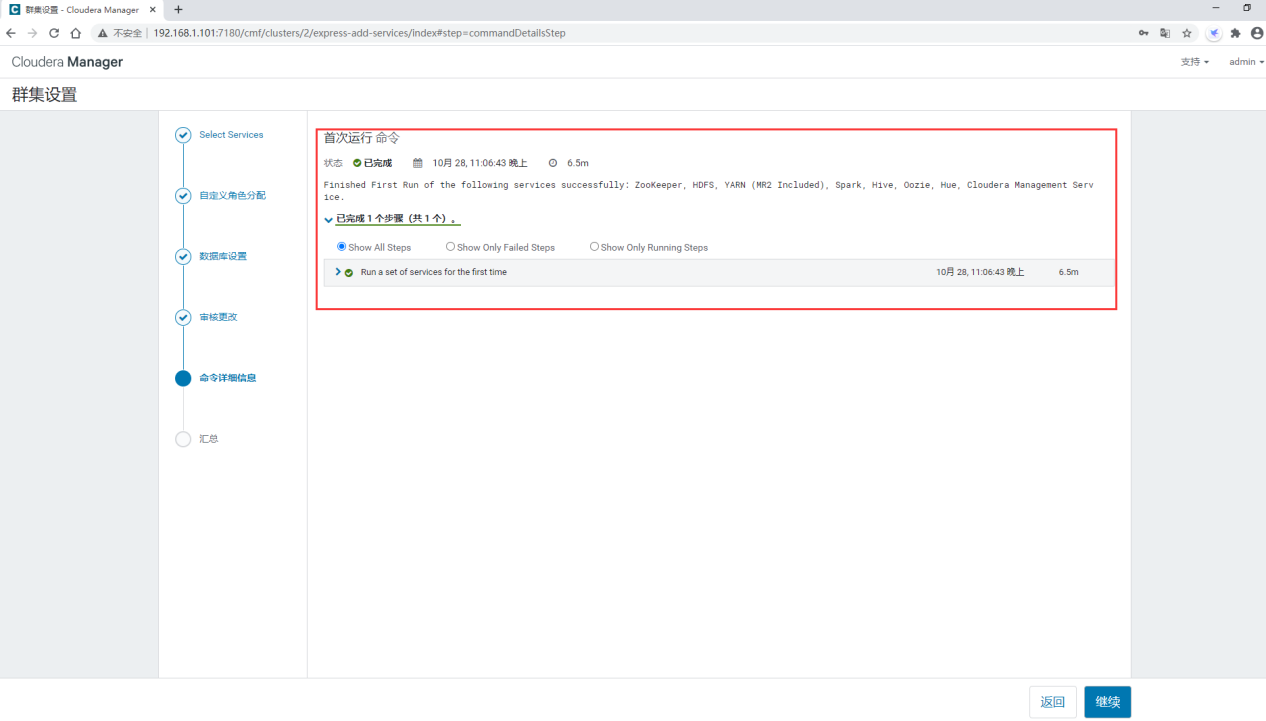Go to the 数据库设置 step

pos(223,257)
